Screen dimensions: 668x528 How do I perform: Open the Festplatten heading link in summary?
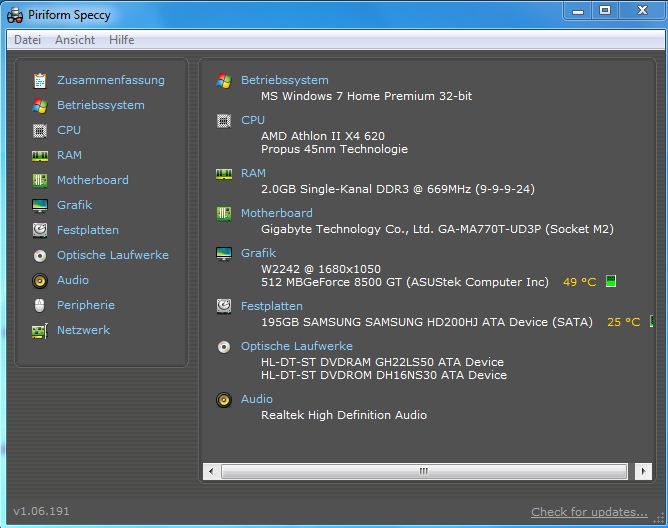tap(272, 306)
